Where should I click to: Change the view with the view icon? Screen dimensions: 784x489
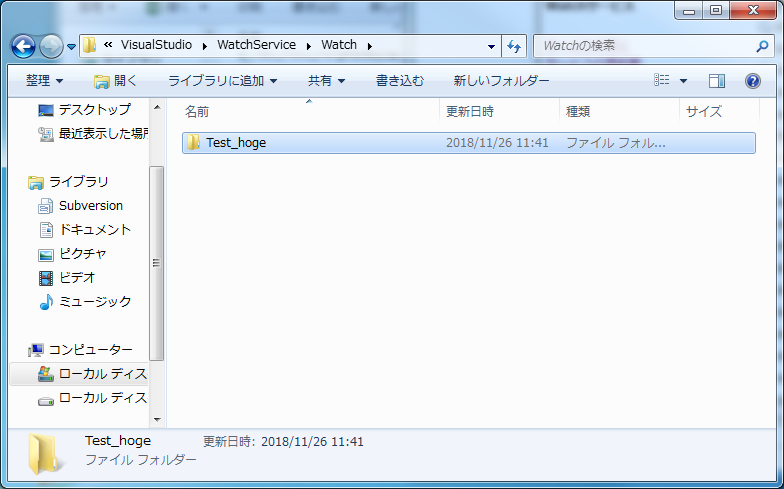pyautogui.click(x=662, y=80)
